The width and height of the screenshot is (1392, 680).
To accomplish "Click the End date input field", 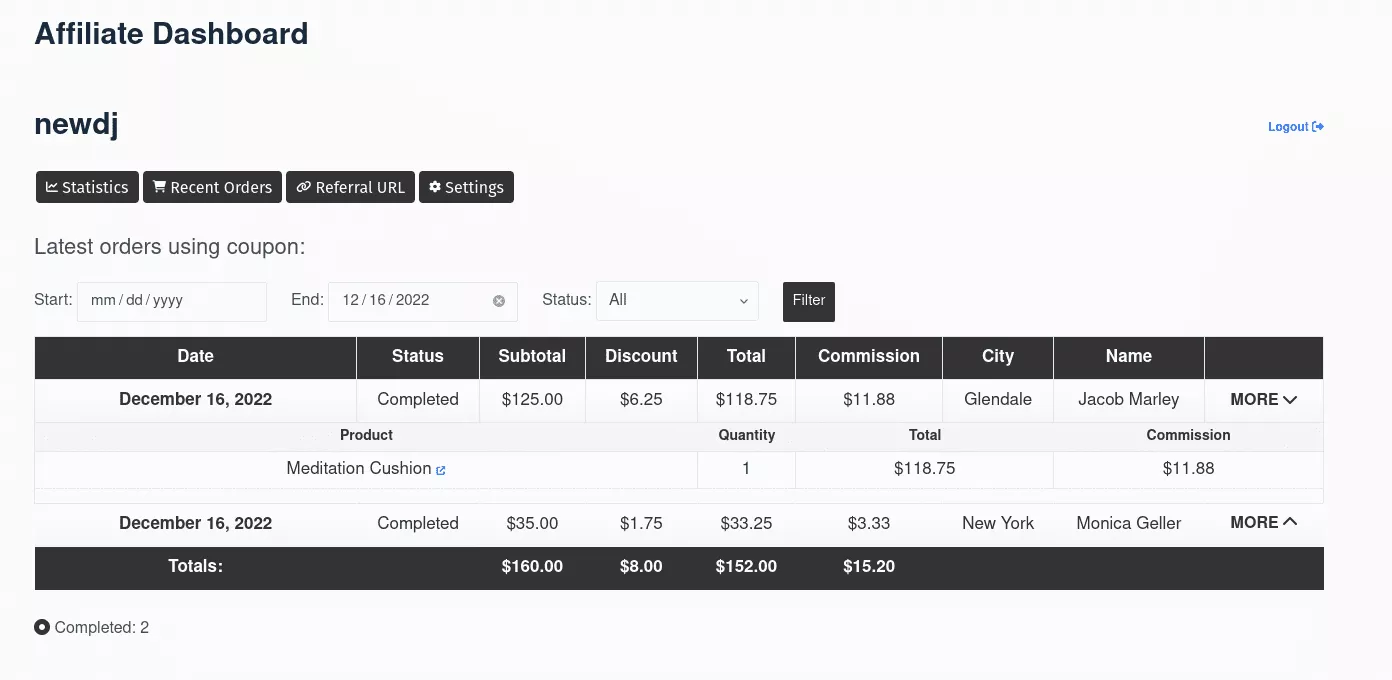I will [410, 301].
